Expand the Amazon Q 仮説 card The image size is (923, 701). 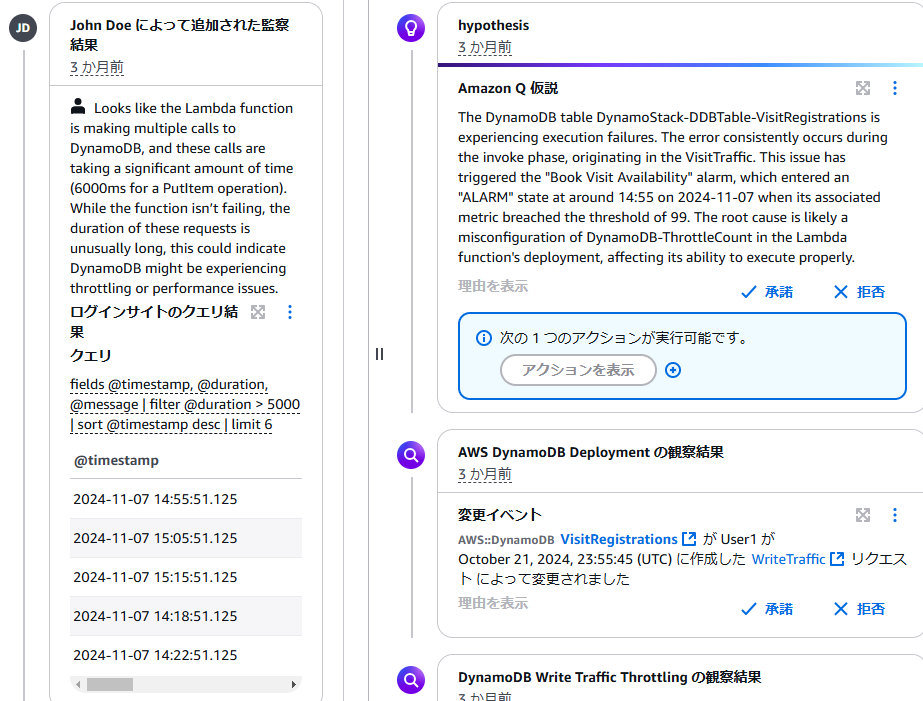tap(863, 88)
